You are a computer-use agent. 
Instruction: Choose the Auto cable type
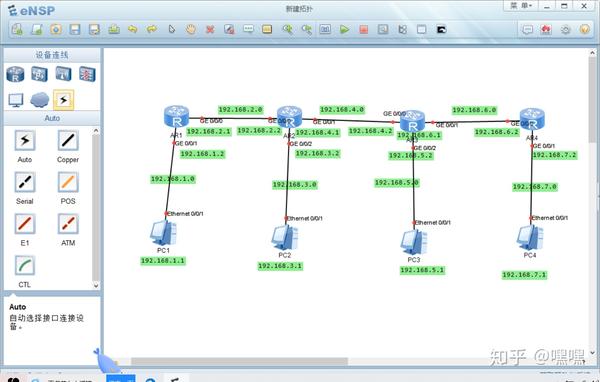pyautogui.click(x=25, y=140)
